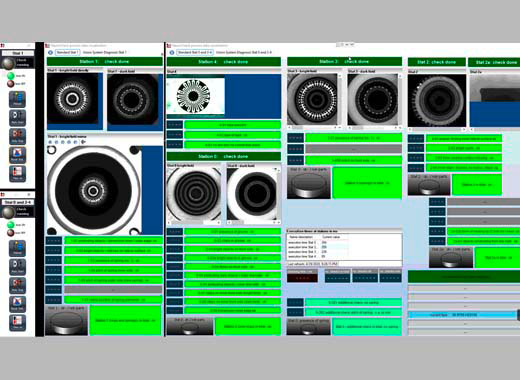Click the Auto Start icon in Stat 1 sidebar
Screen dimensions: 520x380
(17, 118)
